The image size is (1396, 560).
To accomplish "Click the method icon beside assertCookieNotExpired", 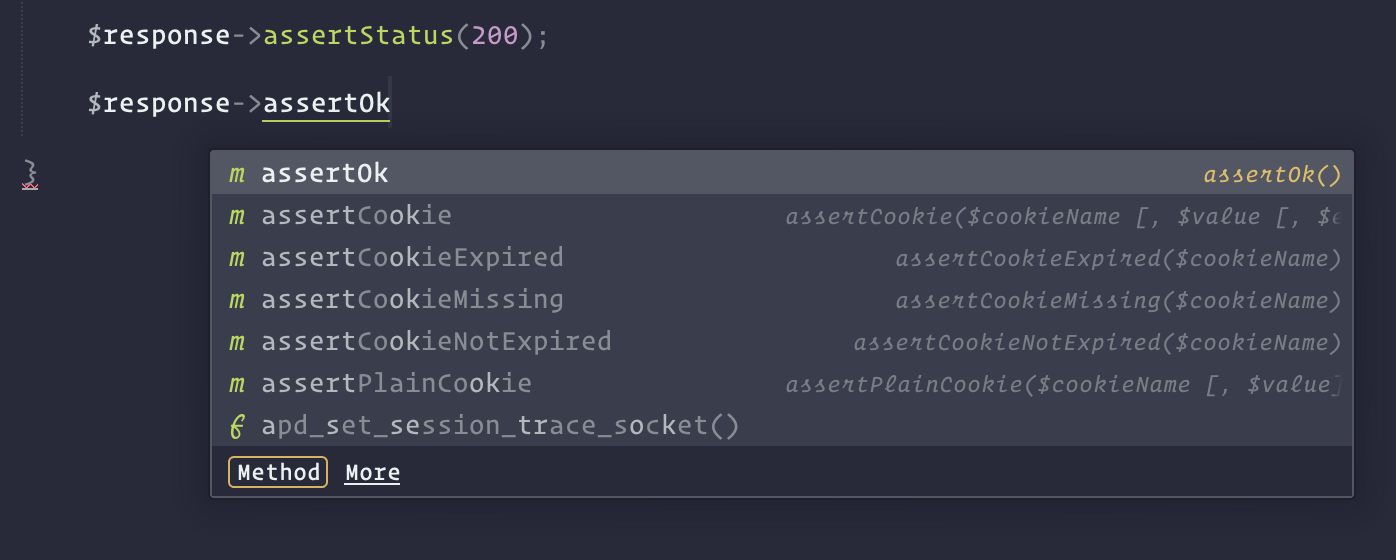I will 237,343.
